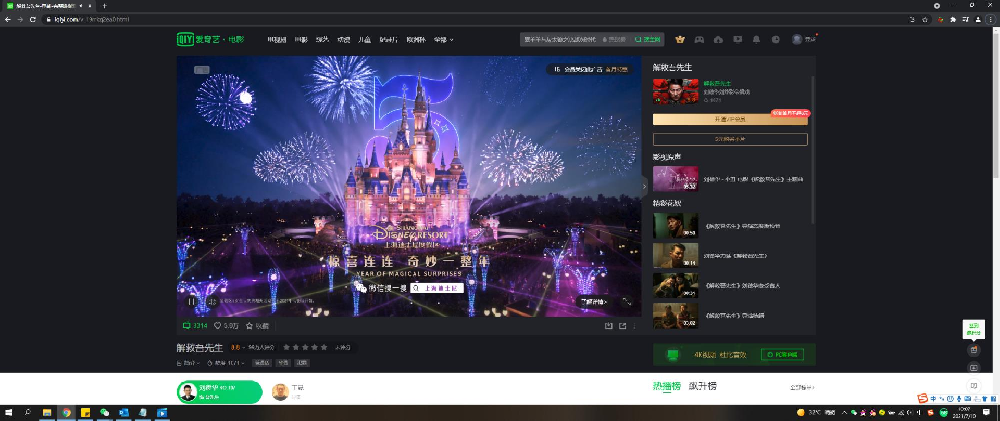Open the game controller icon in header
Screen dimensions: 1000x421
pos(699,40)
